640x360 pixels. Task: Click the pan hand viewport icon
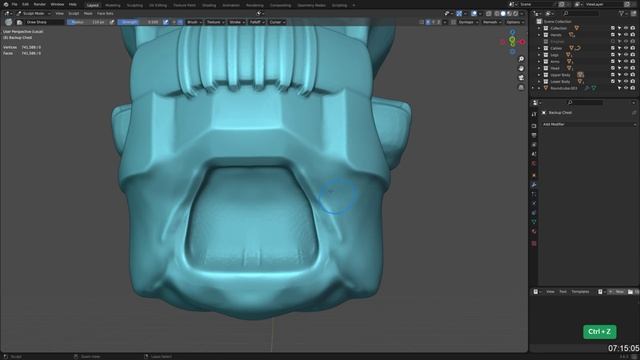(x=521, y=69)
